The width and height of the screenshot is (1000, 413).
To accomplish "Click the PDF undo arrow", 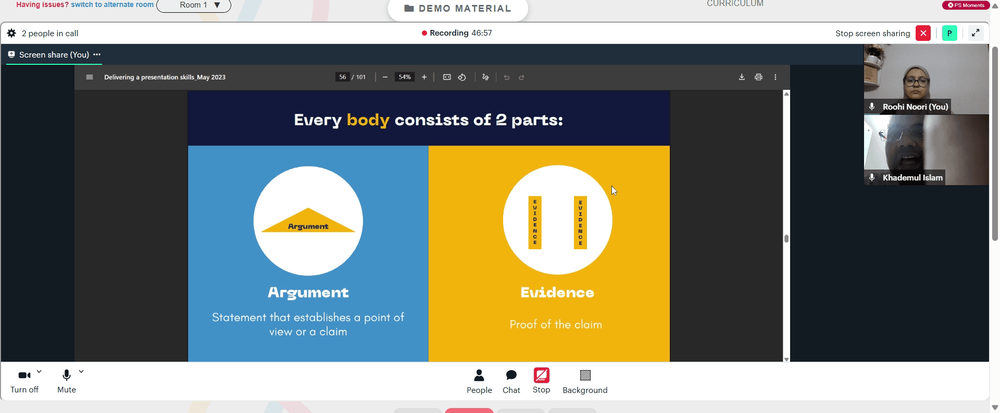I will pos(506,77).
